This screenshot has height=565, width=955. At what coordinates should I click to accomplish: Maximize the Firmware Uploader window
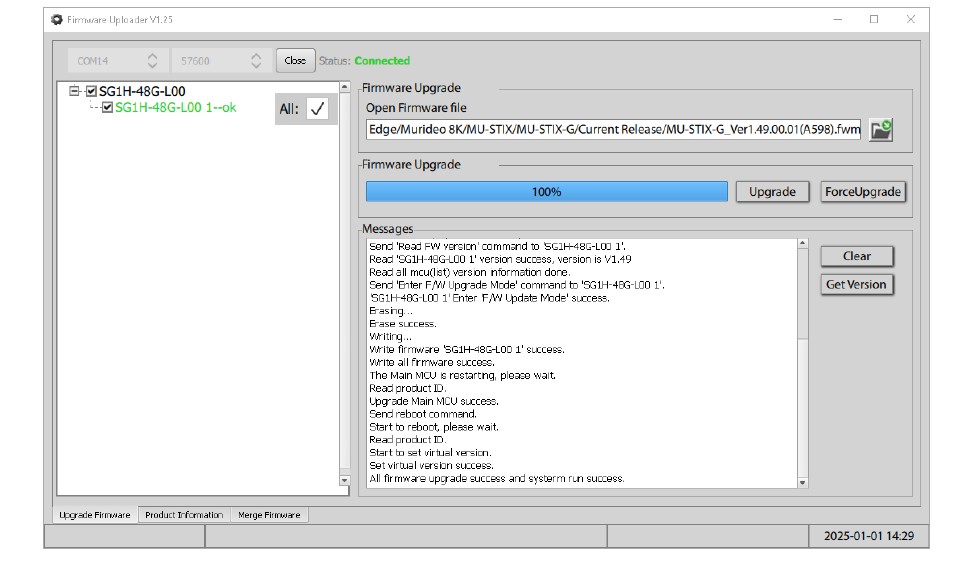tap(873, 19)
